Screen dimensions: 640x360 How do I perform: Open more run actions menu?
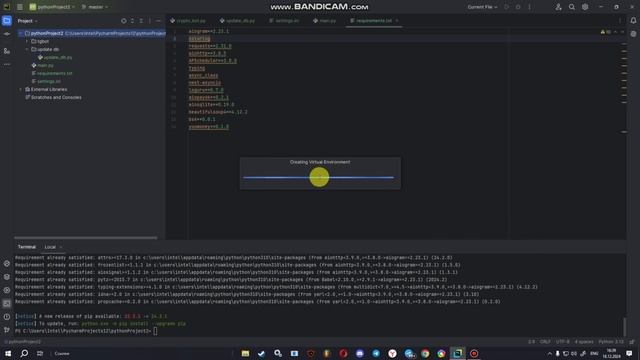(x=529, y=7)
